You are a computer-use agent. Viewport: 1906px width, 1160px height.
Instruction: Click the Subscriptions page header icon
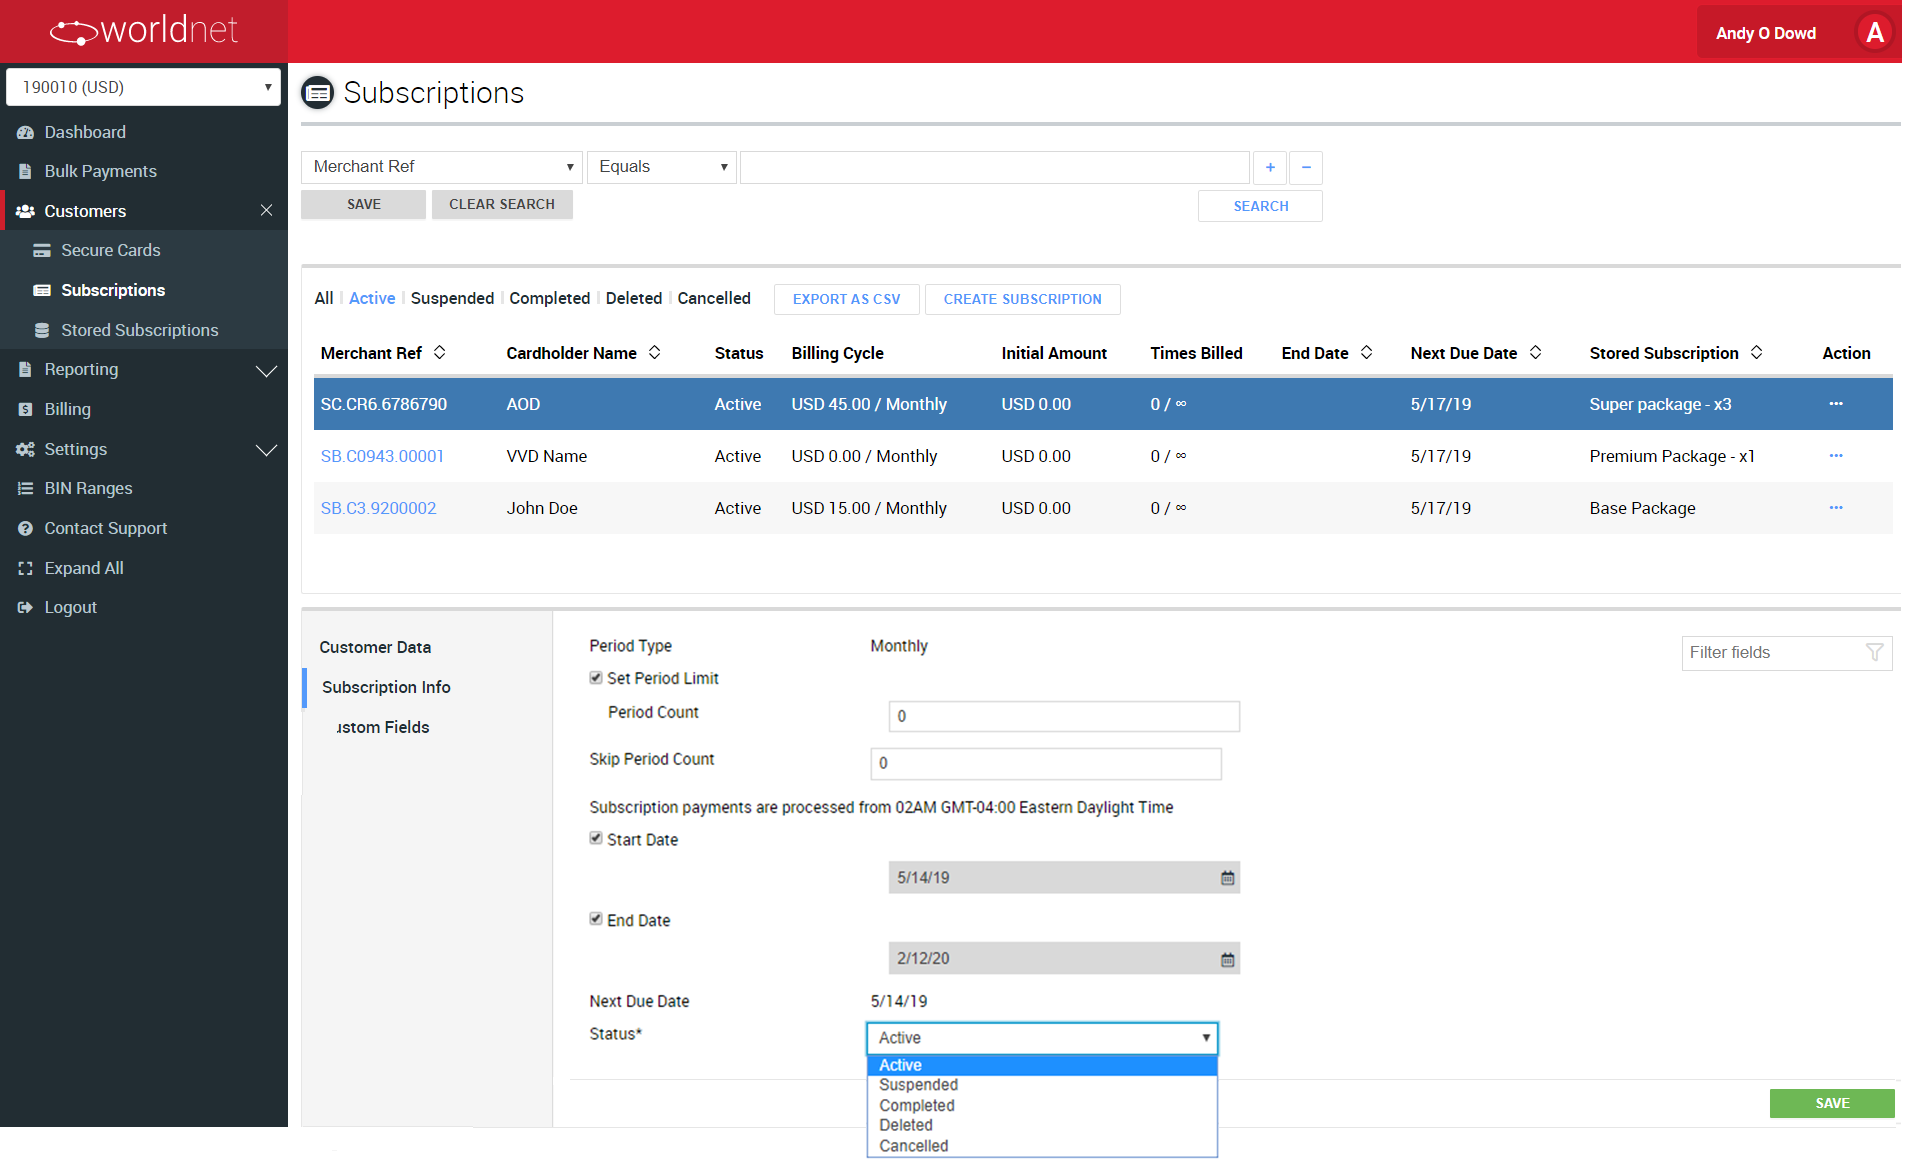click(x=318, y=93)
